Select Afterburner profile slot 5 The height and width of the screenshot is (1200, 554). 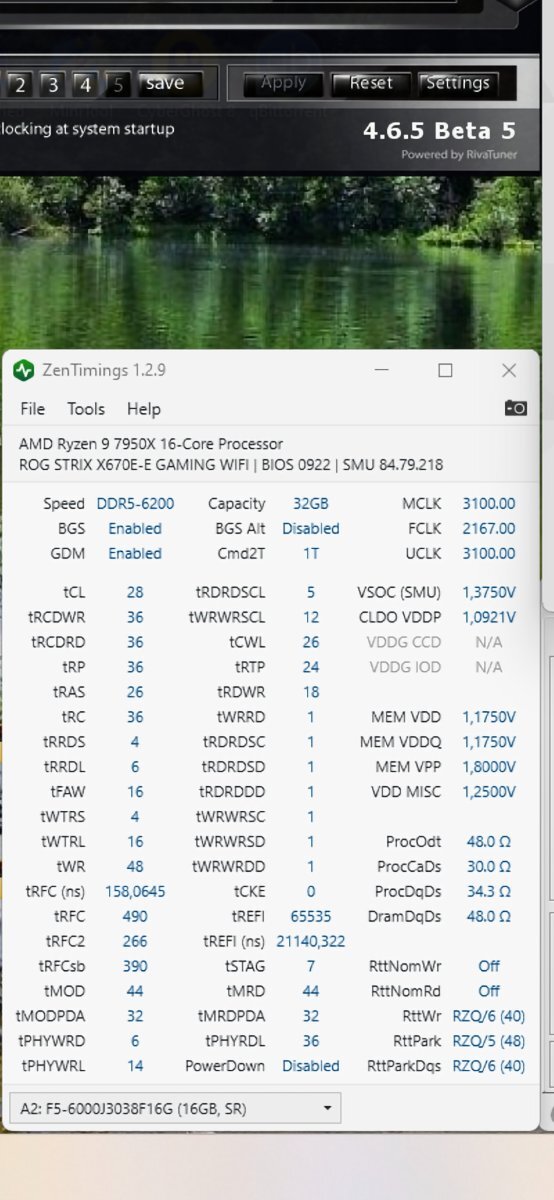pyautogui.click(x=118, y=84)
